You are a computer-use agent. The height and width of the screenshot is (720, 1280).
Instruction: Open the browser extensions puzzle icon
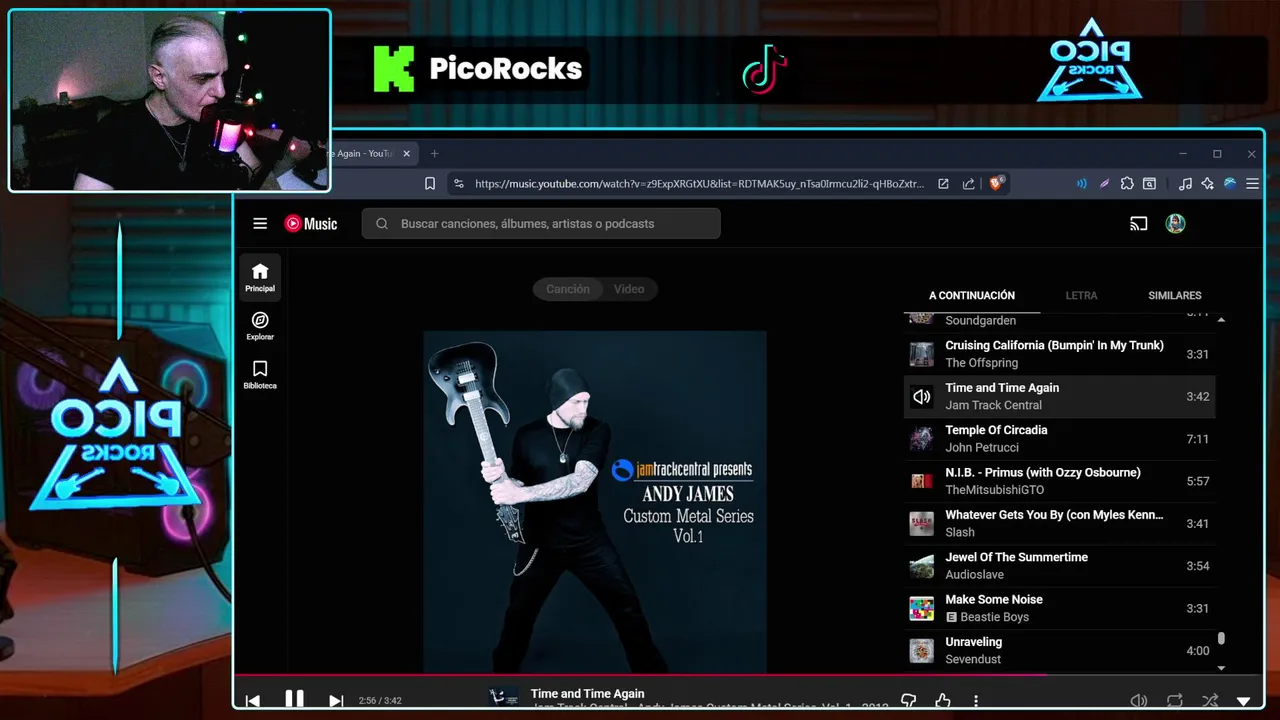click(1127, 184)
